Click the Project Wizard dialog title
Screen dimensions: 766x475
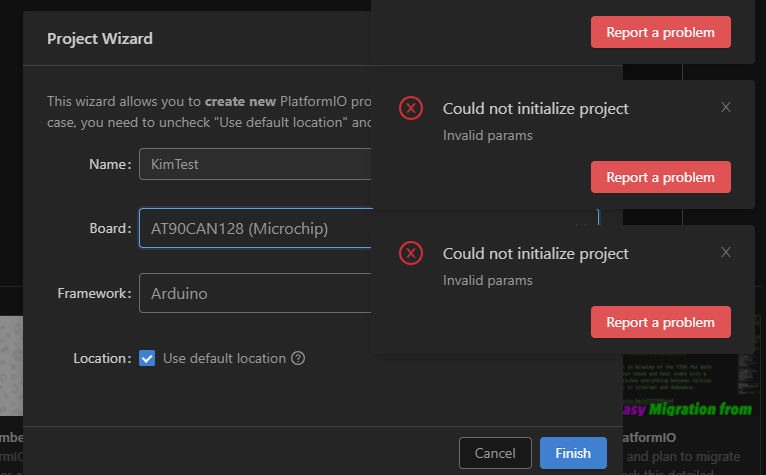click(100, 39)
